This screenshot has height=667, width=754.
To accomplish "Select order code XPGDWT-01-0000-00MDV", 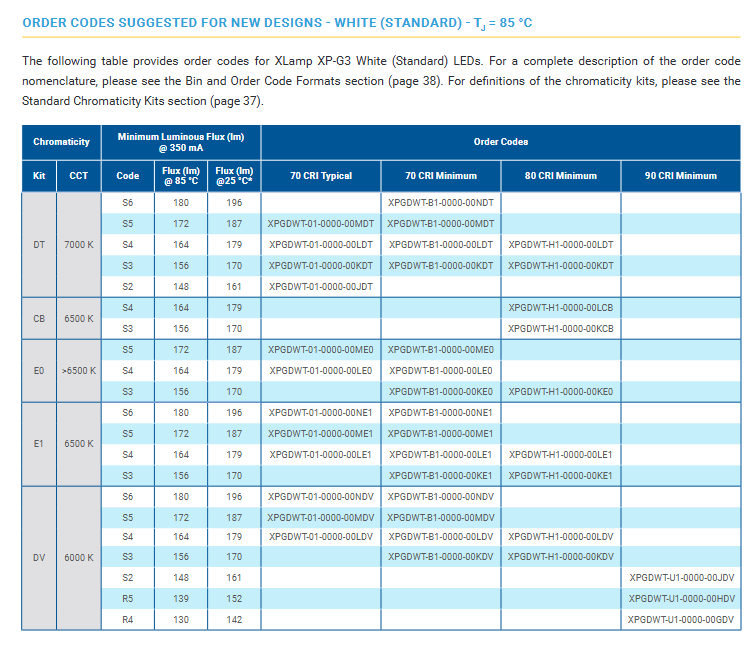I will point(321,517).
